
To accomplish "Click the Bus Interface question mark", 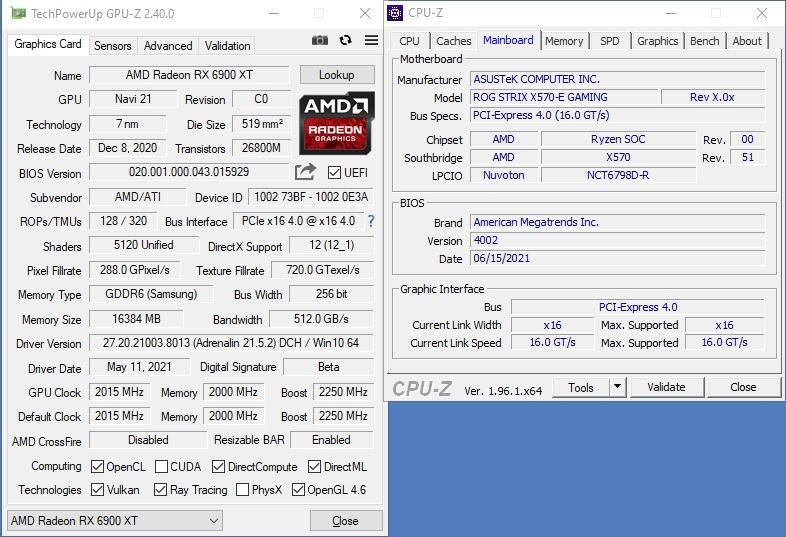I will tap(371, 221).
